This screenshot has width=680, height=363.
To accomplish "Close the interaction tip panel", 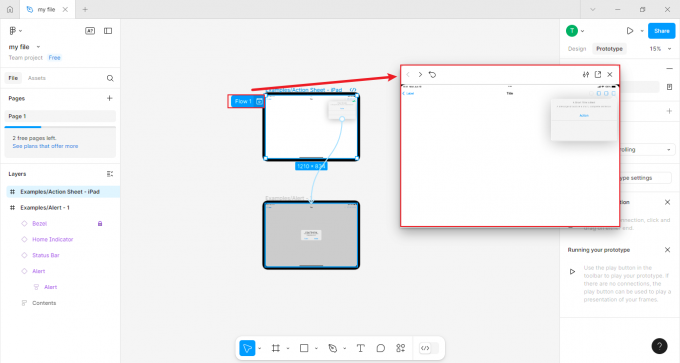I will (667, 202).
